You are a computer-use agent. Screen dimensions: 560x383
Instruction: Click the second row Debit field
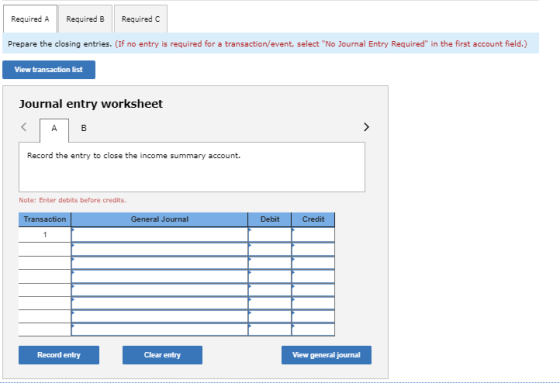270,249
